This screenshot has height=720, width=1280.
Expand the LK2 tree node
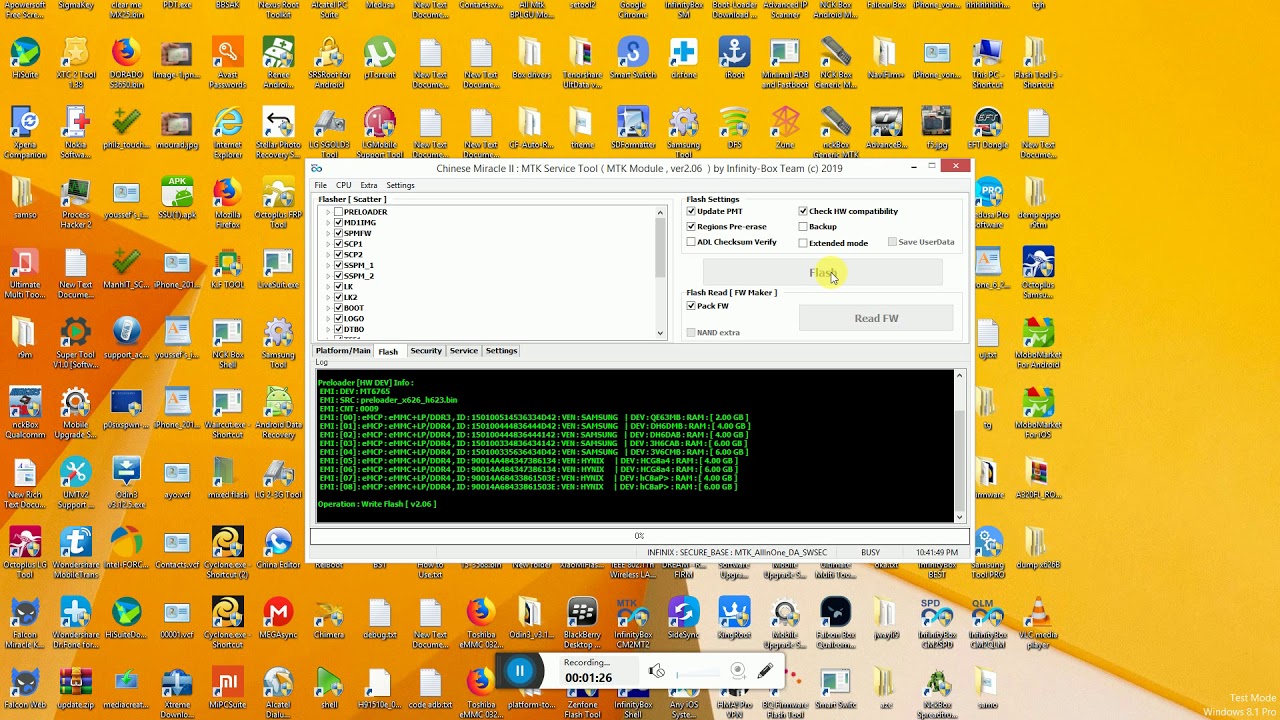pos(328,297)
